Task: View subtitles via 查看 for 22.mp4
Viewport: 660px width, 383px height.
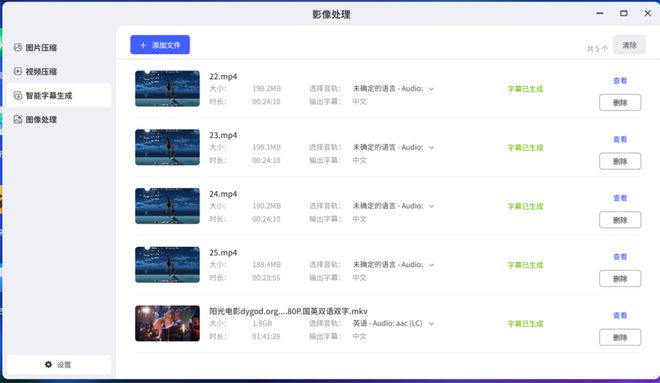Action: pos(620,81)
